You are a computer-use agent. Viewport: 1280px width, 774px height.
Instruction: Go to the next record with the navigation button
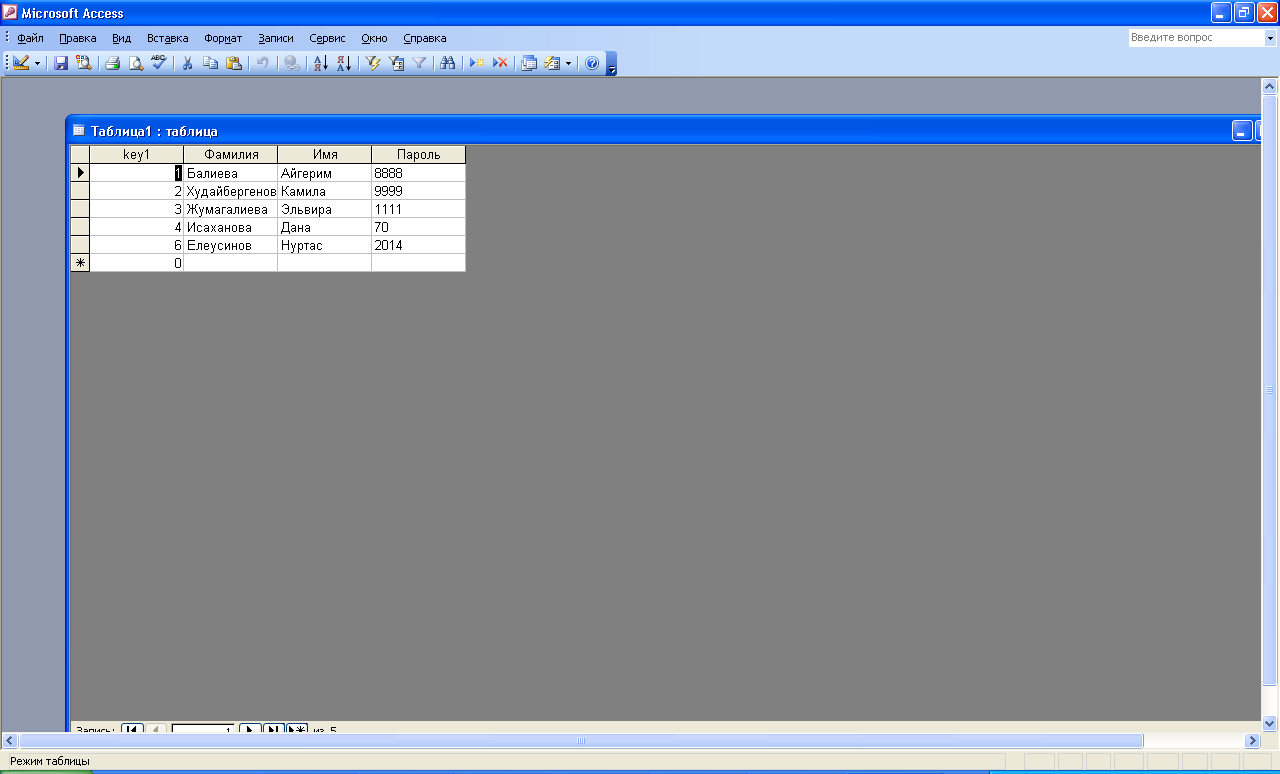point(250,729)
